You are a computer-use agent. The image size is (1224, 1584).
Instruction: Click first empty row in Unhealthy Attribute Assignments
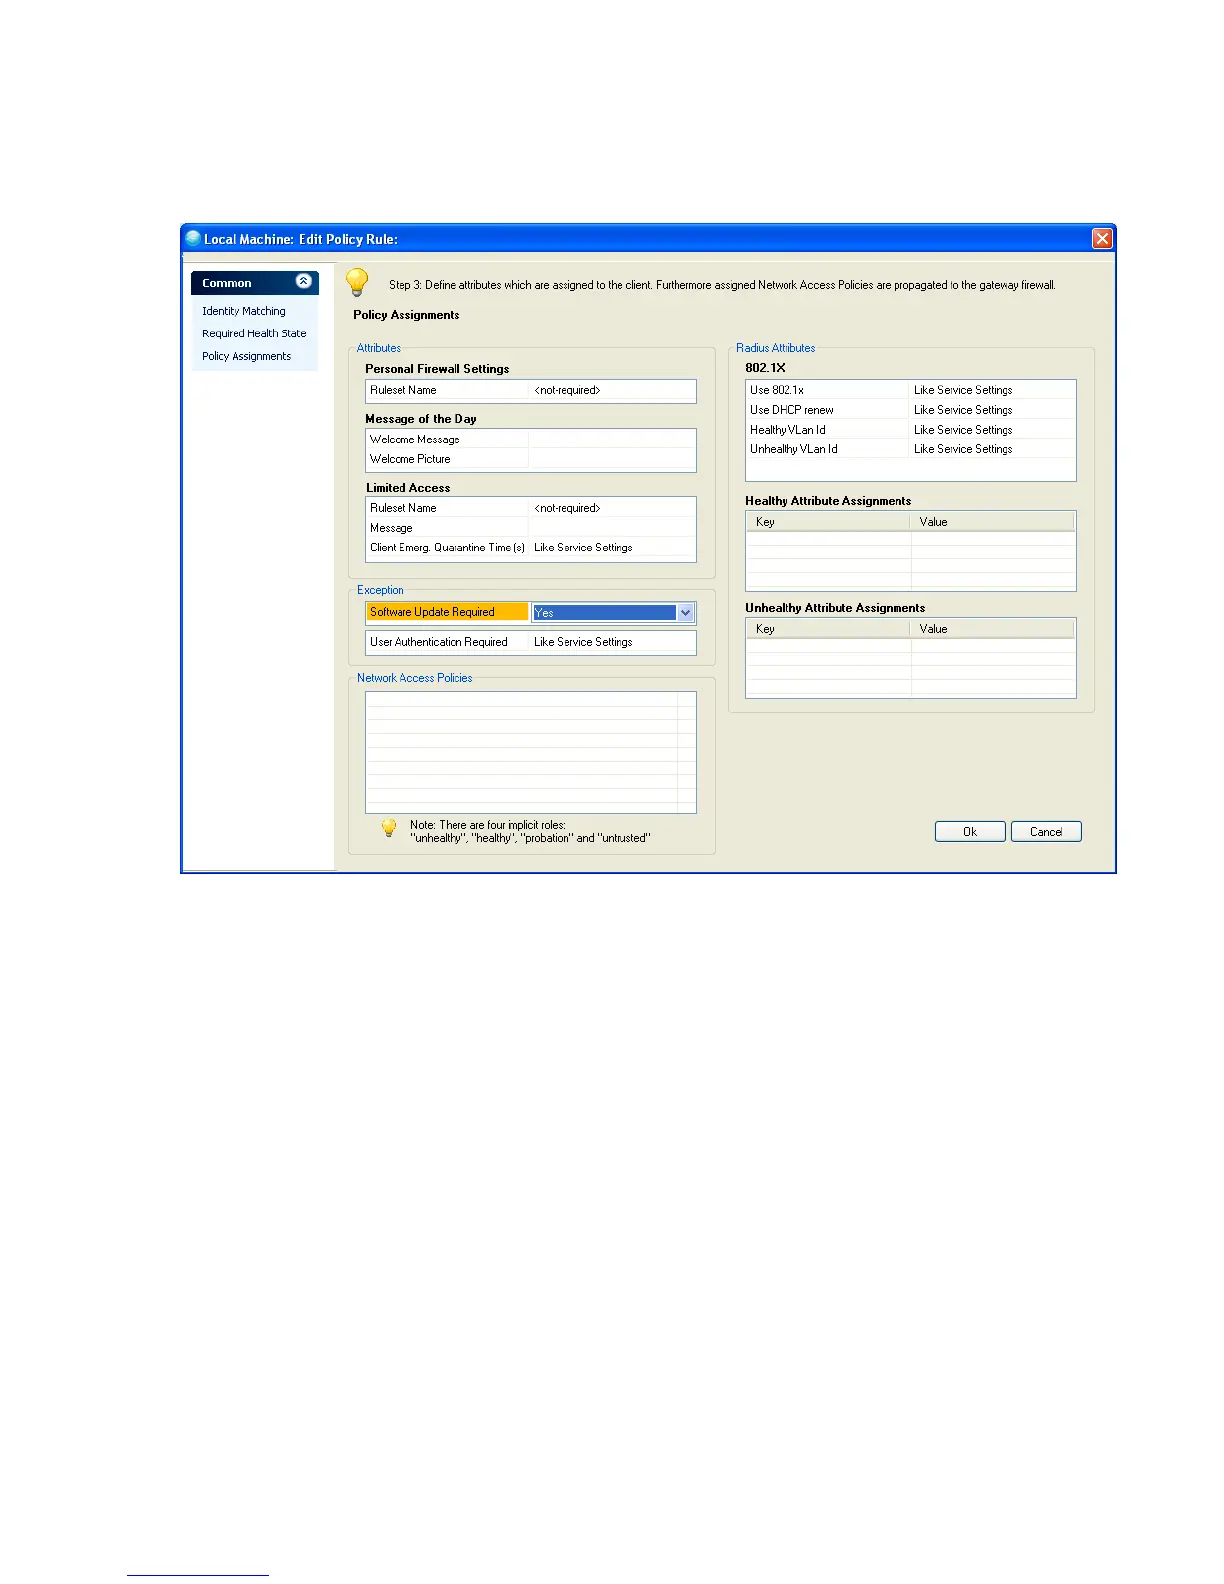click(910, 645)
